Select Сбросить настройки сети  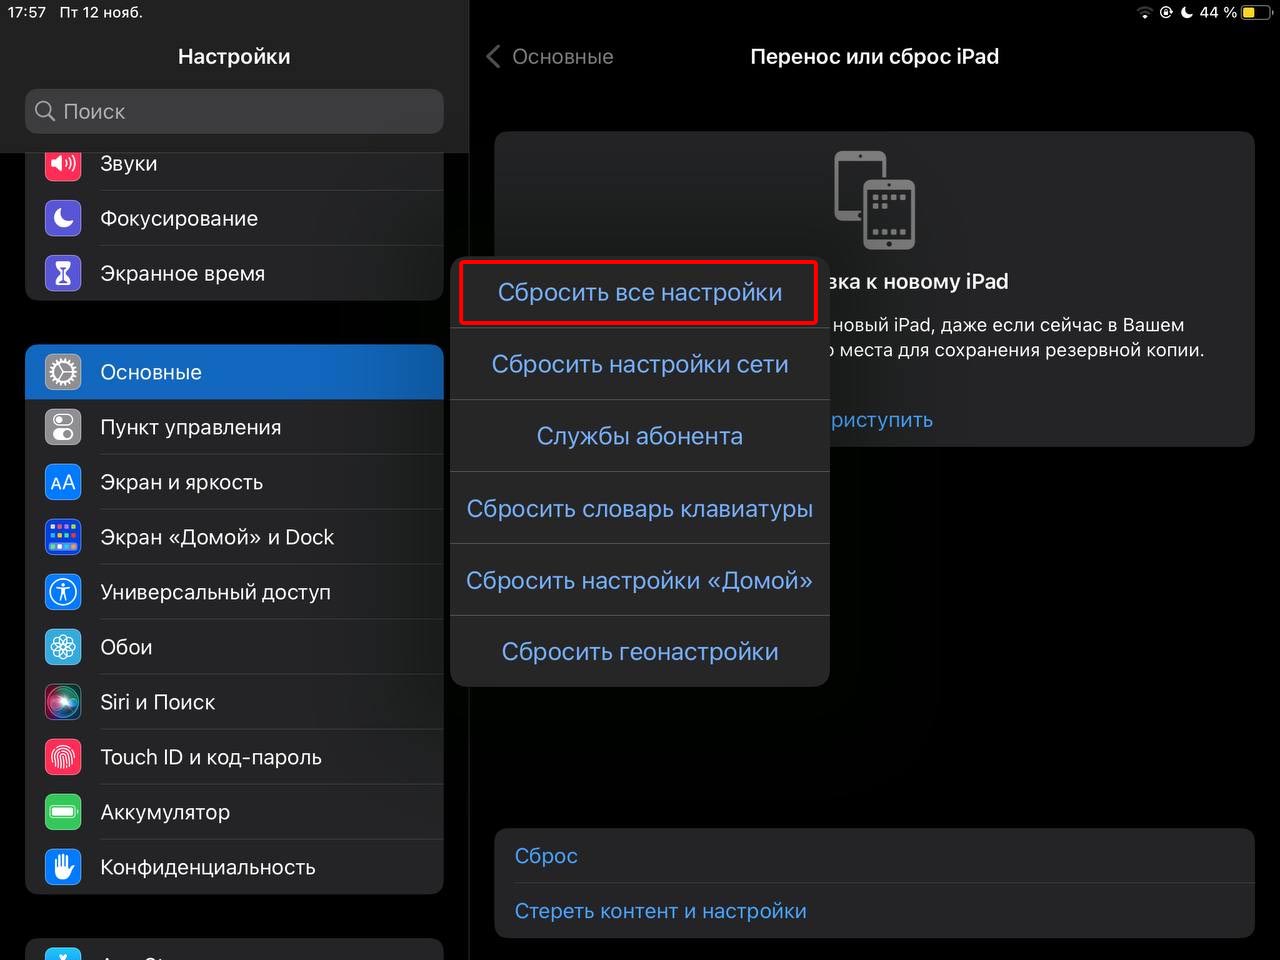click(640, 364)
